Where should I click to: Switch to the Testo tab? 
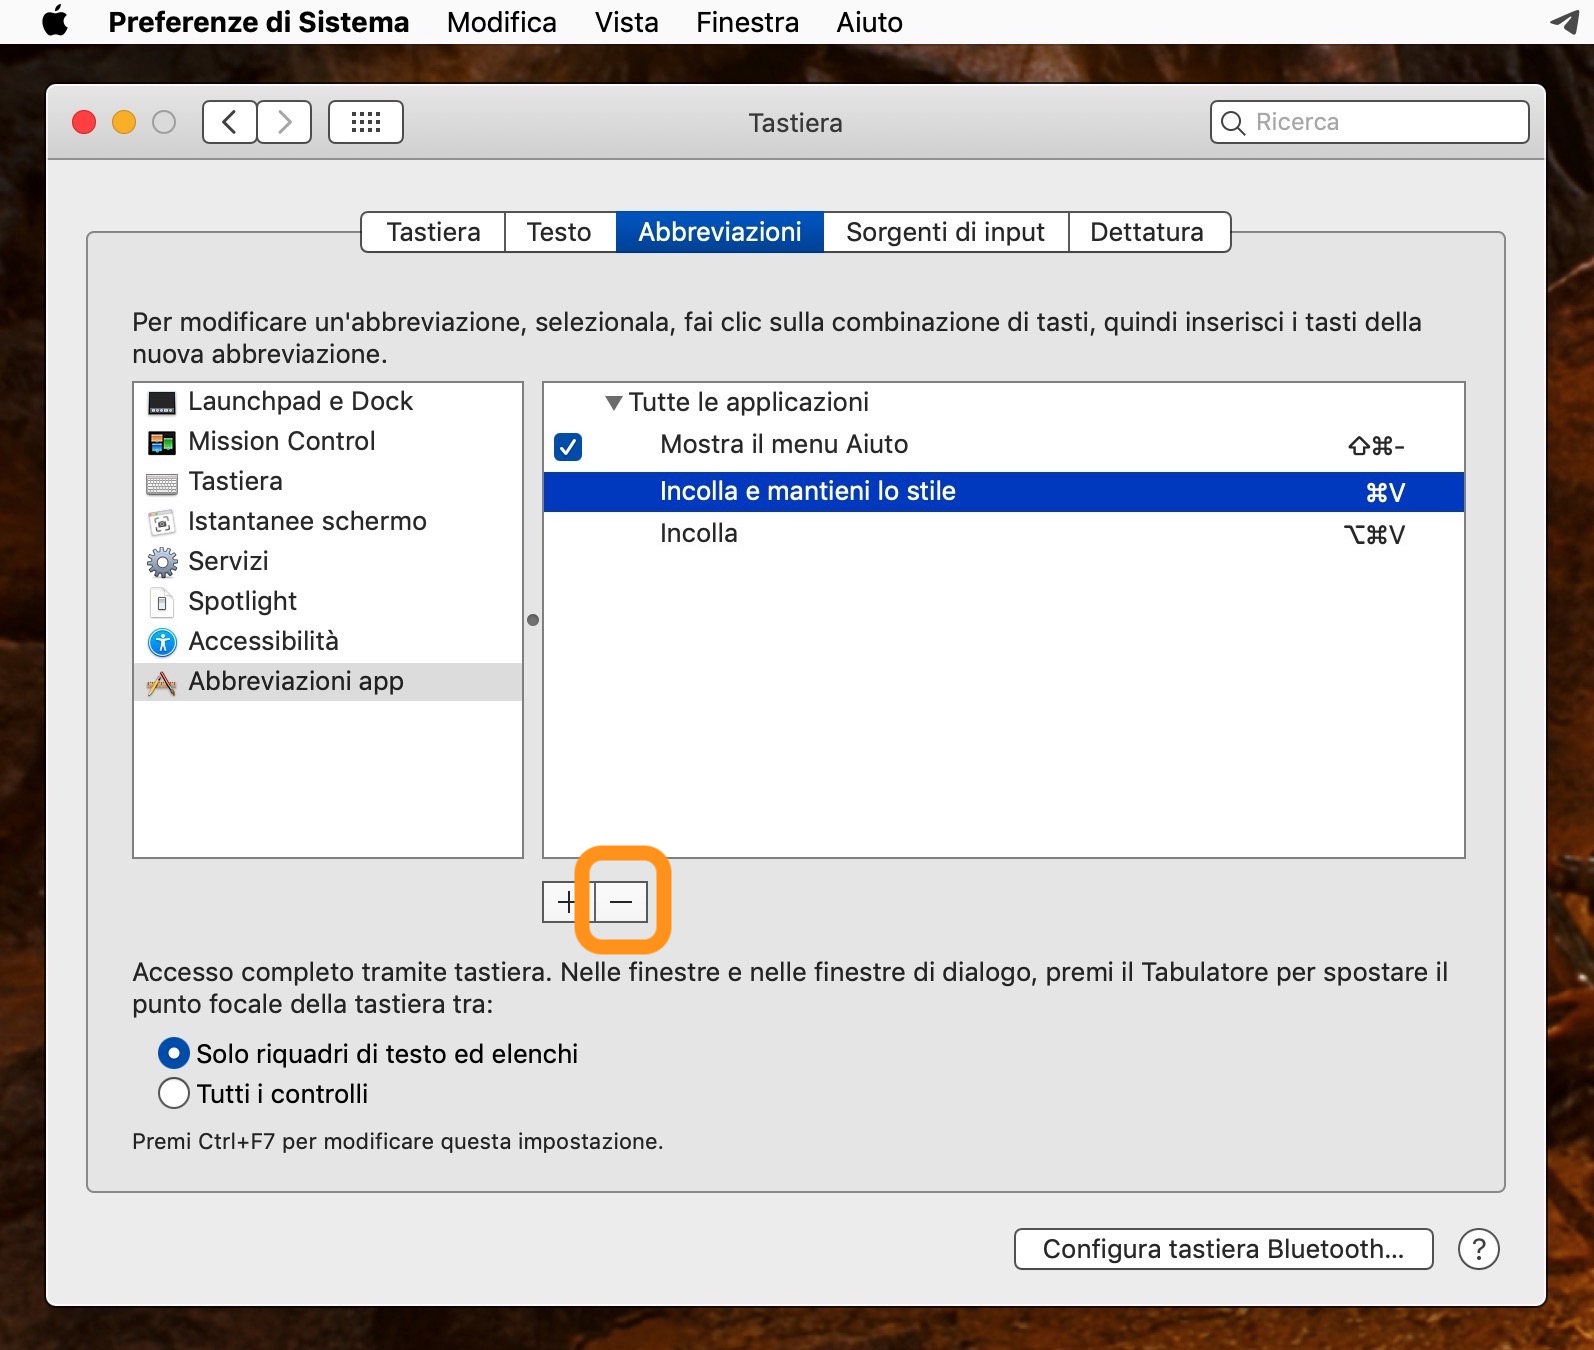(560, 232)
